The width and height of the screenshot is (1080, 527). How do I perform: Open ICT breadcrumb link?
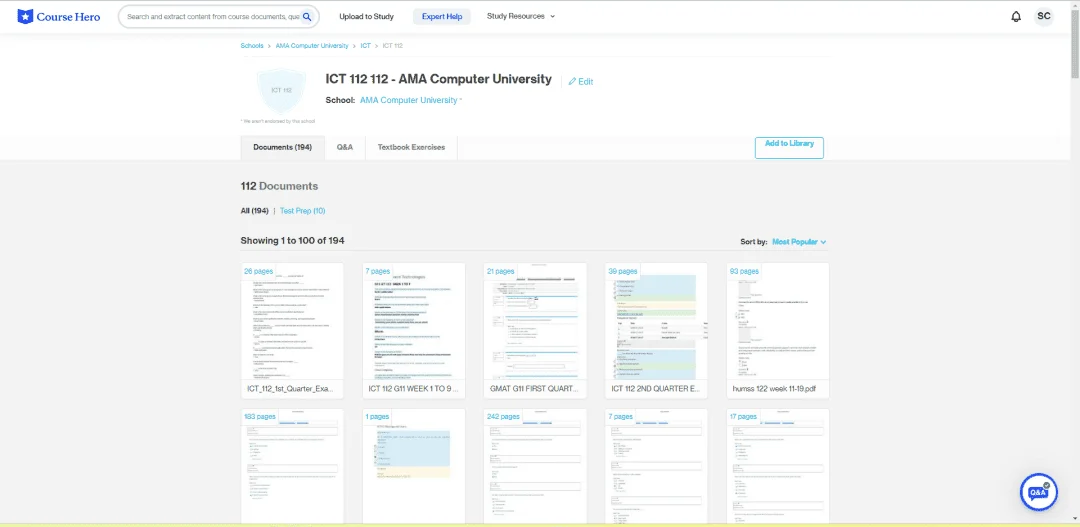(366, 45)
